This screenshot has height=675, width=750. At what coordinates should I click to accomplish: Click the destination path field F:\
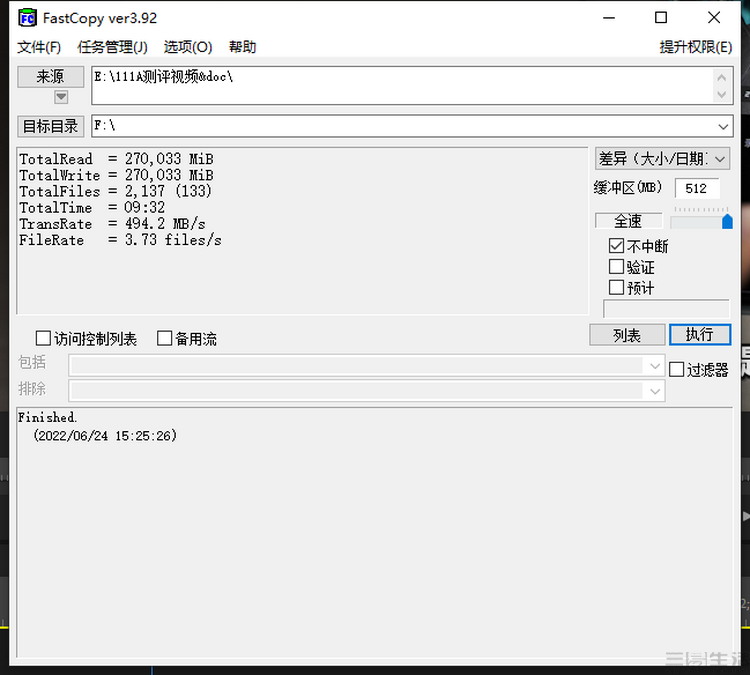[x=404, y=126]
